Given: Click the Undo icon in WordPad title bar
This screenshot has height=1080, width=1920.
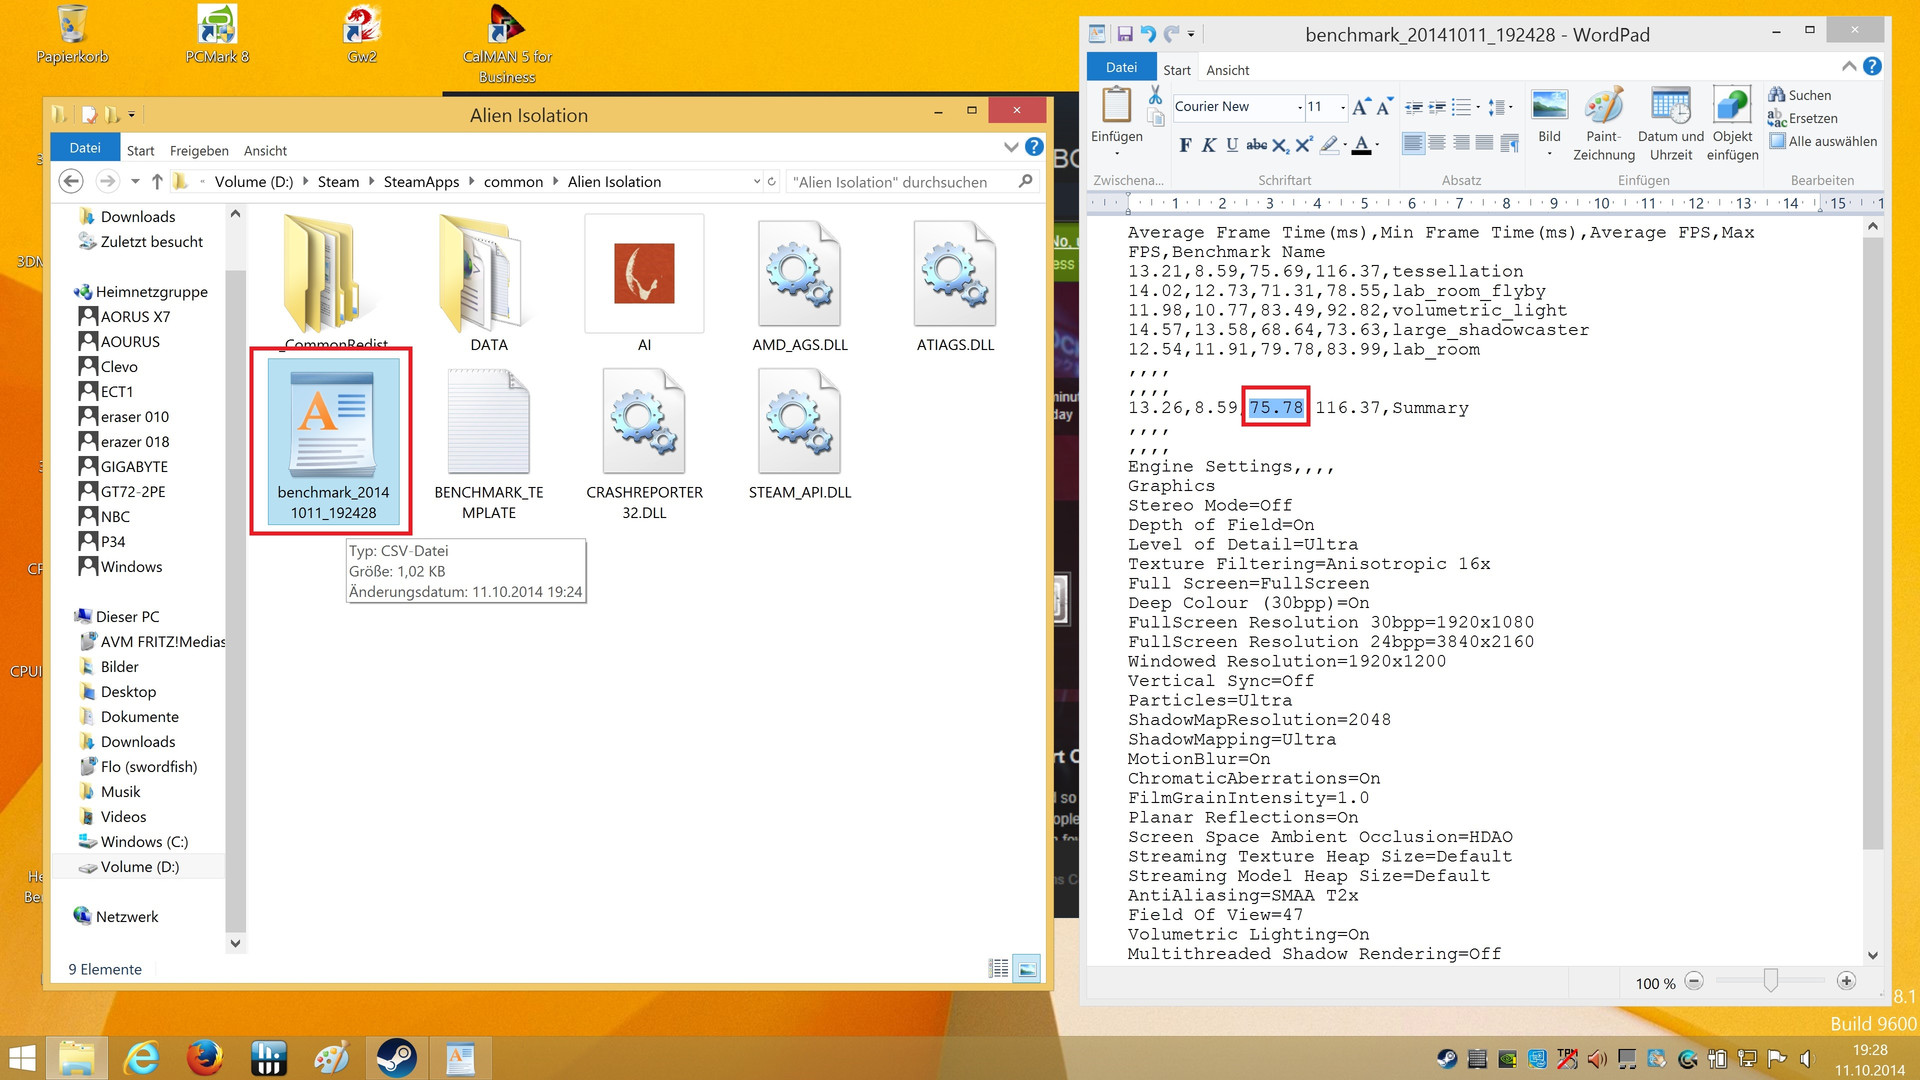Looking at the screenshot, I should pos(1147,34).
